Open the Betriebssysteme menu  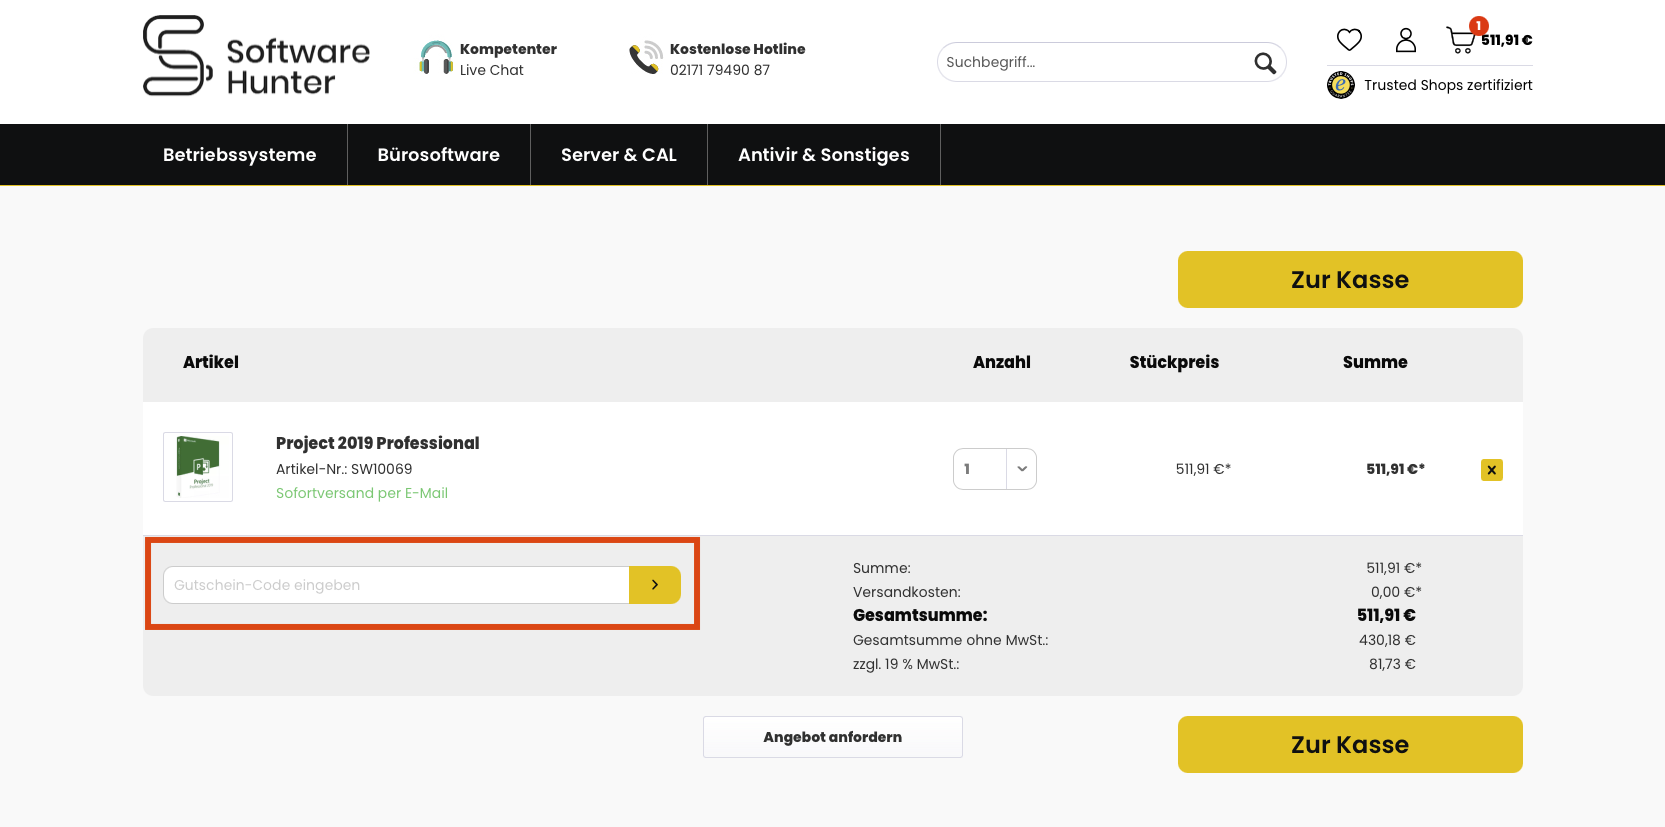[240, 155]
